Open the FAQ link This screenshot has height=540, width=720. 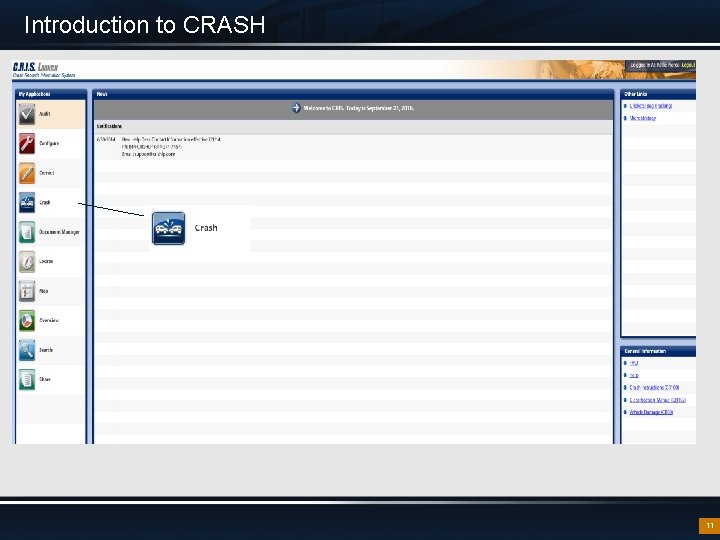click(634, 363)
